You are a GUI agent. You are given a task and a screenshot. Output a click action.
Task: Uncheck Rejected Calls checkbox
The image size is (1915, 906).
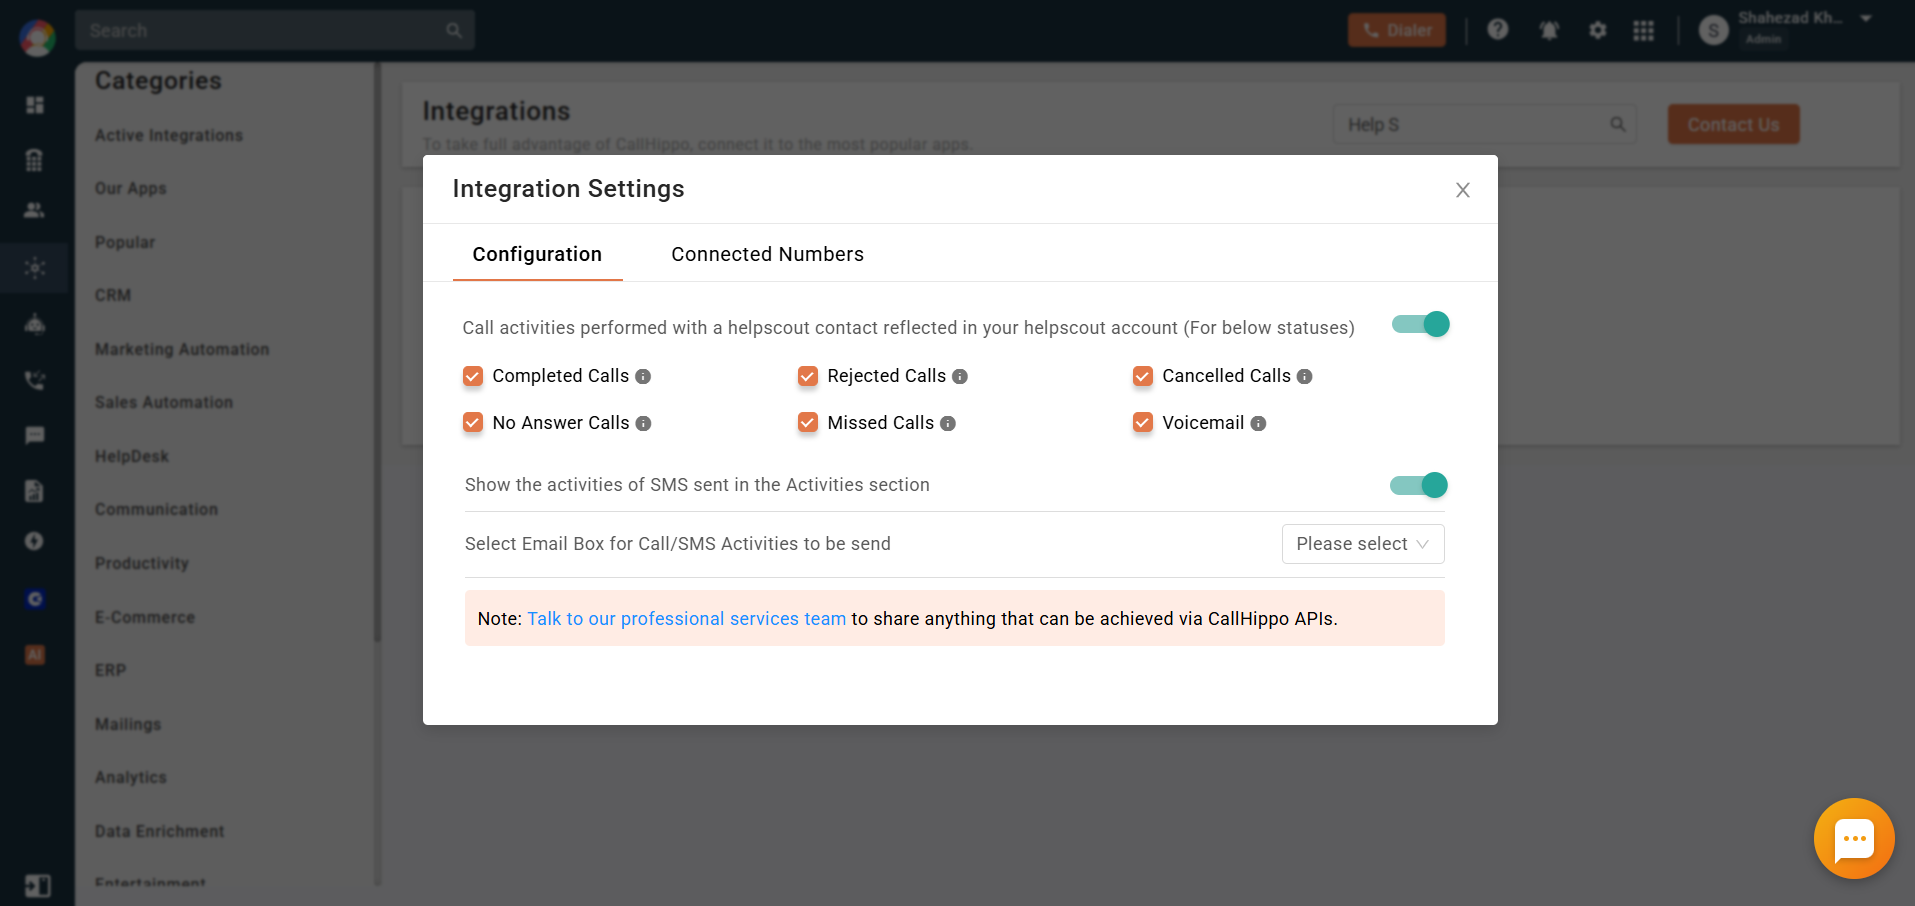coord(808,376)
